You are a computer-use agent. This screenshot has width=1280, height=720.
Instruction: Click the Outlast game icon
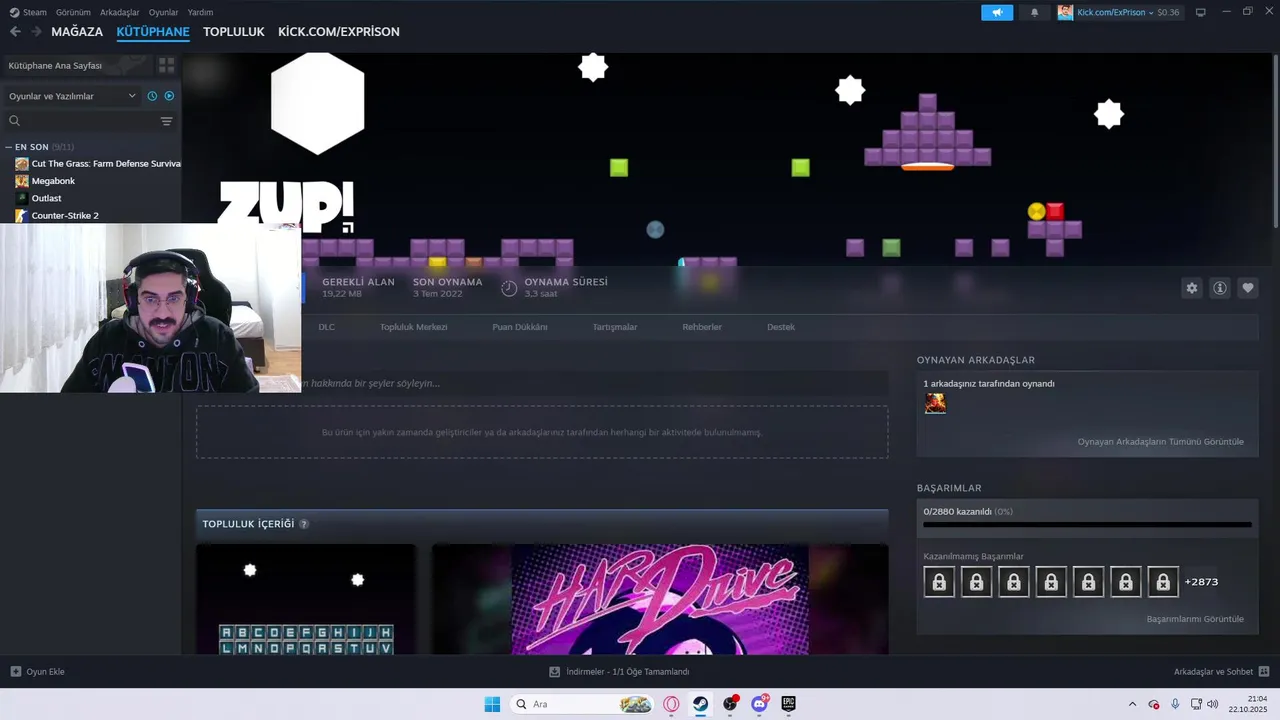pos(22,198)
